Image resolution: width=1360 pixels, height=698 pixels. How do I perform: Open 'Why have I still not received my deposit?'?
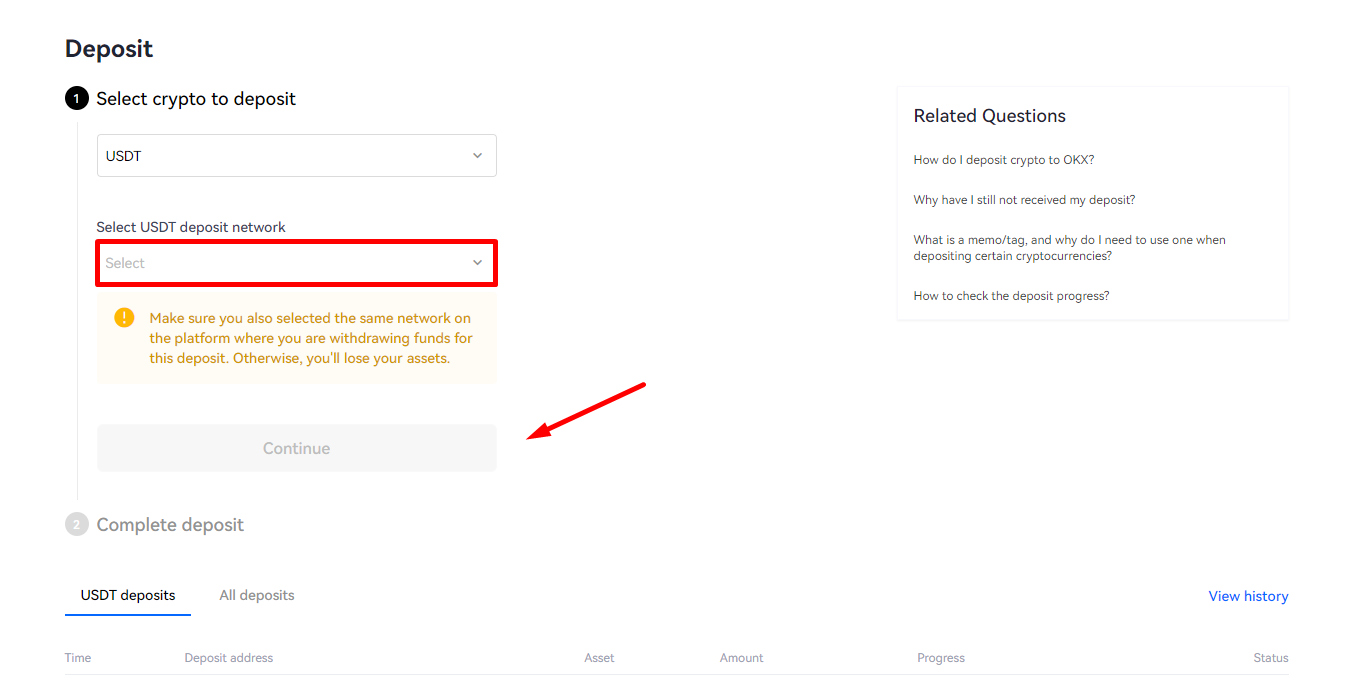pyautogui.click(x=1024, y=200)
